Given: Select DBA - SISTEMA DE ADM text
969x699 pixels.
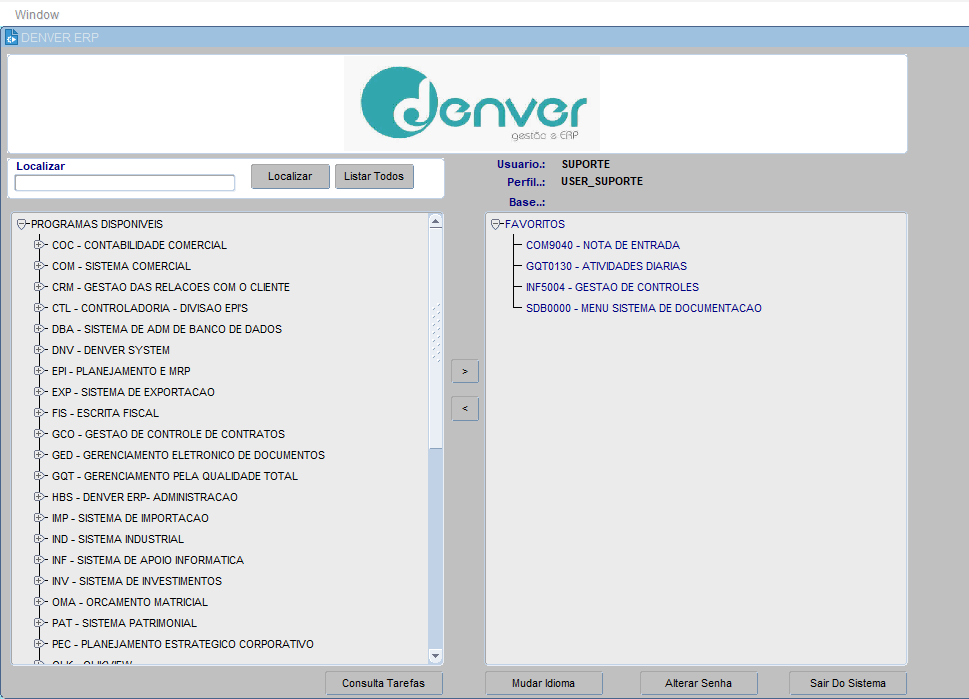Looking at the screenshot, I should [167, 329].
